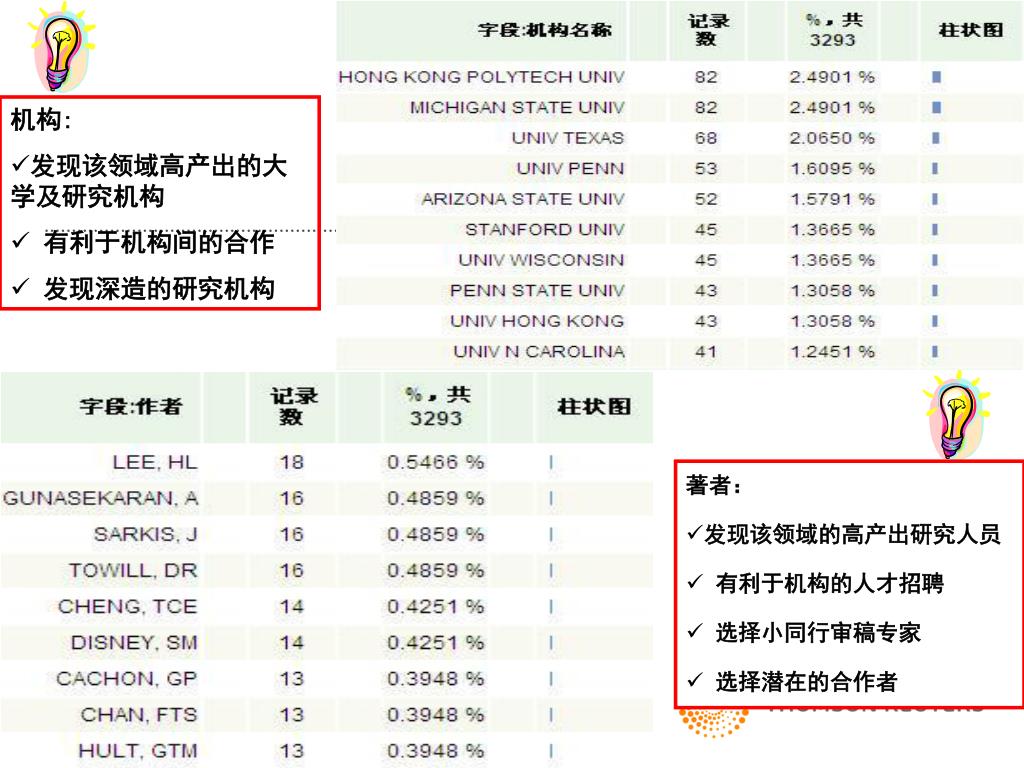Select UNIV WISCONSIN entry
The image size is (1024, 768).
click(541, 260)
